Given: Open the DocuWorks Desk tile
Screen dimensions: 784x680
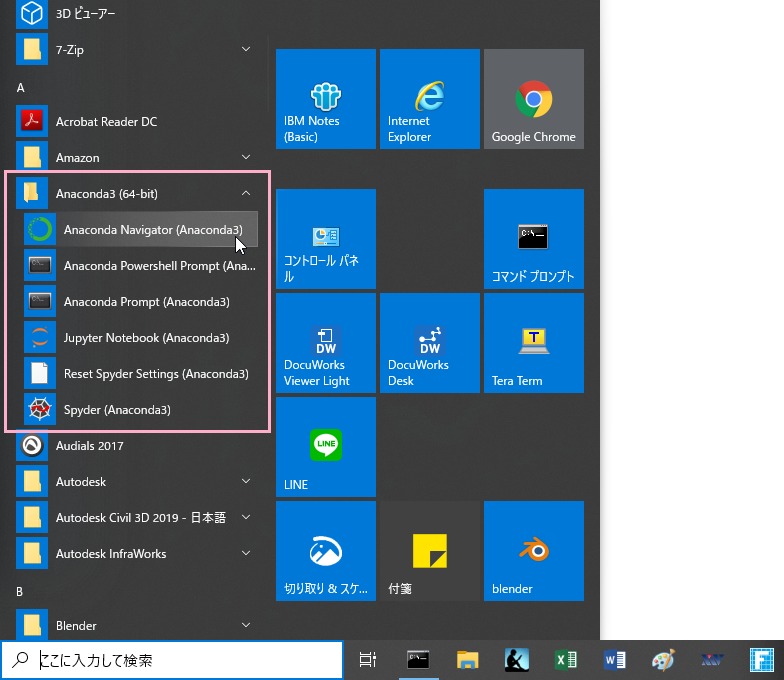Looking at the screenshot, I should point(430,343).
